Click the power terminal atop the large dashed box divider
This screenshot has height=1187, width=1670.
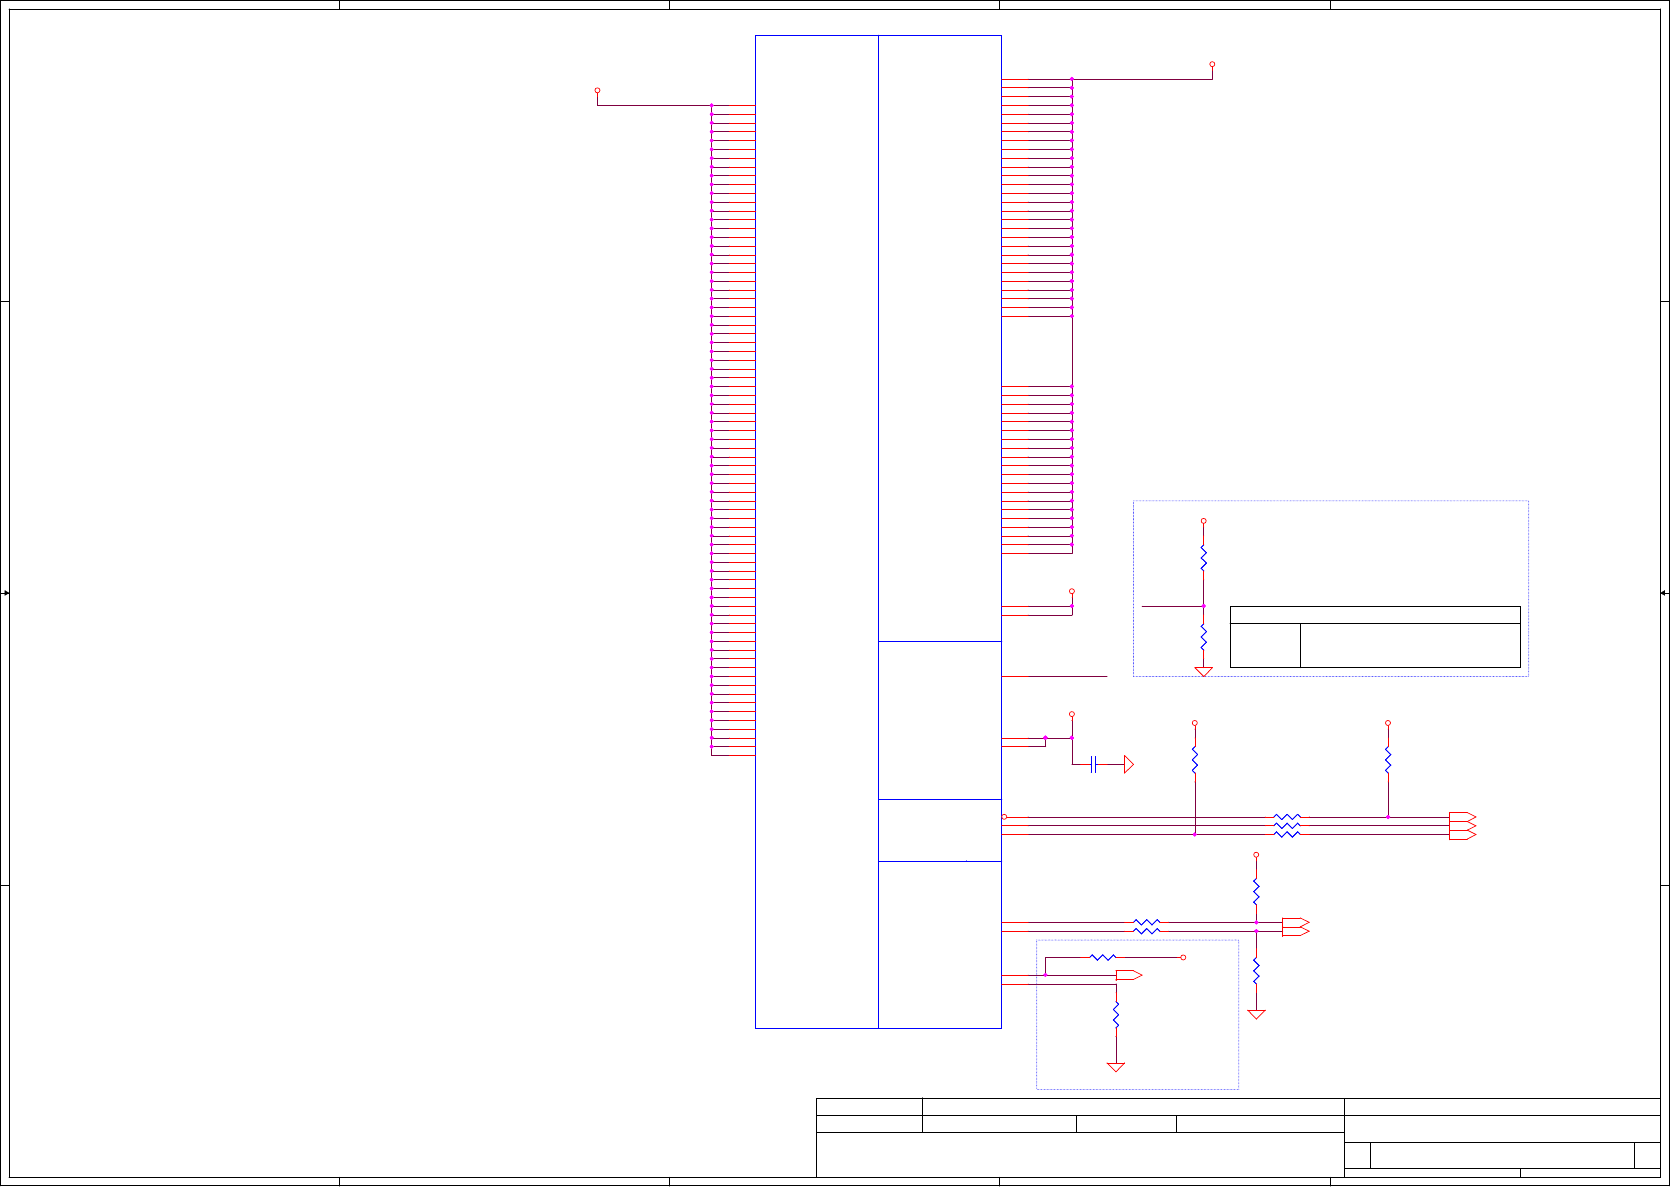tap(1204, 521)
